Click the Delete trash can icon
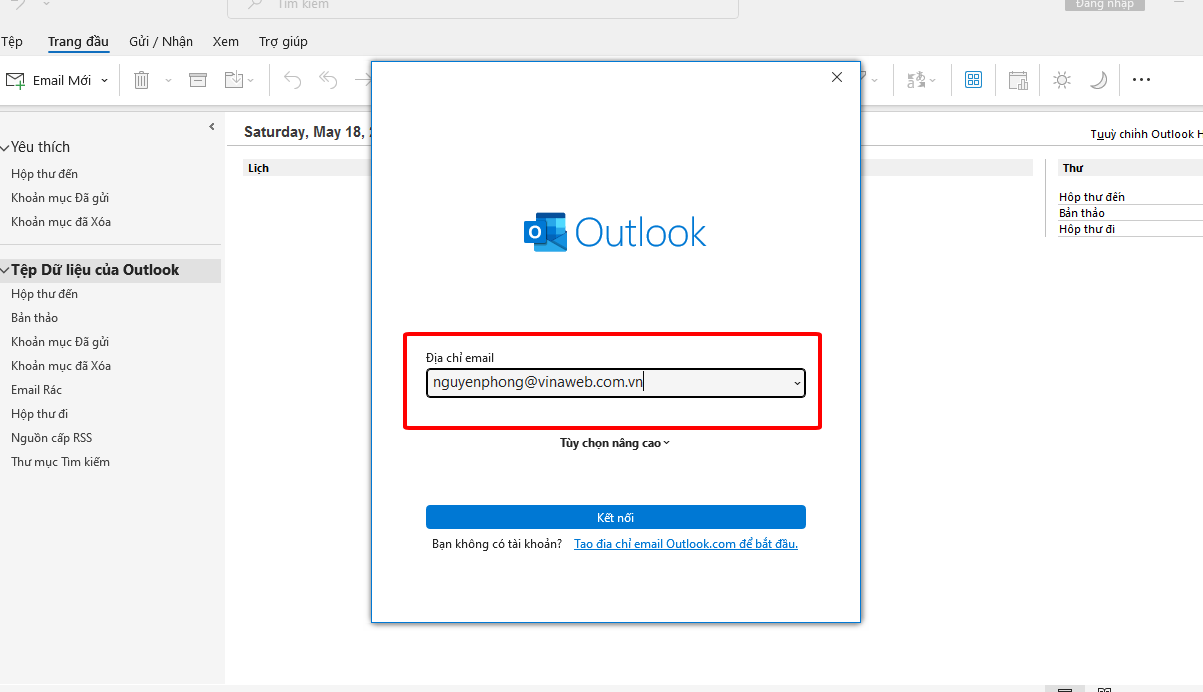1203x692 pixels. pos(141,80)
